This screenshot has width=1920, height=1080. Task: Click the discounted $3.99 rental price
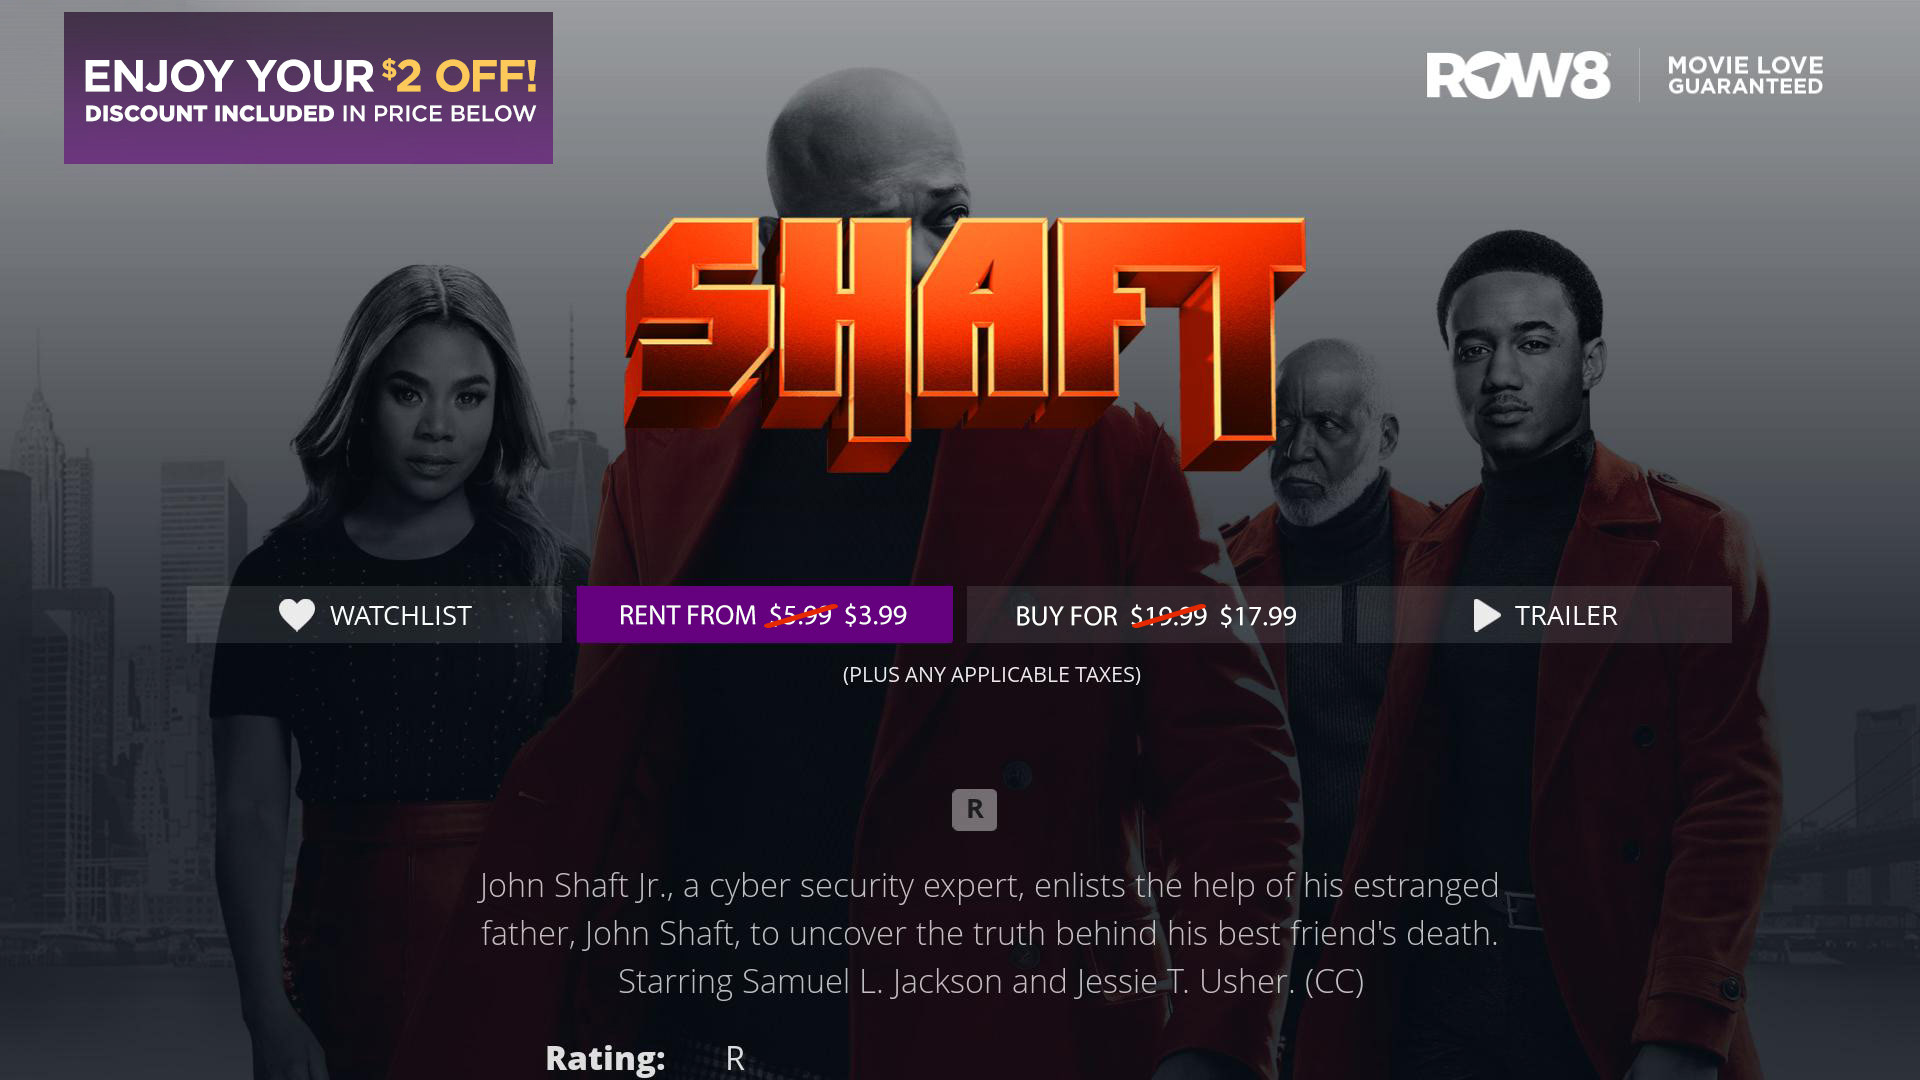pyautogui.click(x=875, y=615)
